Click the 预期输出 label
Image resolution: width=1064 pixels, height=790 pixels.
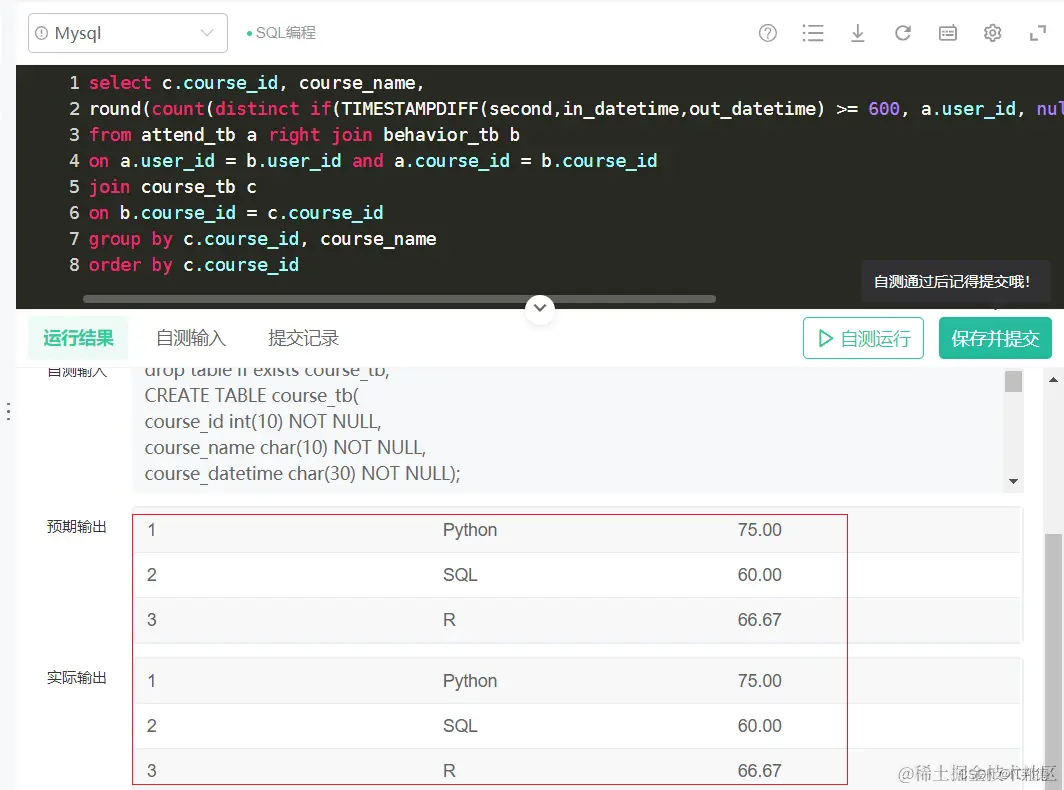pyautogui.click(x=77, y=527)
